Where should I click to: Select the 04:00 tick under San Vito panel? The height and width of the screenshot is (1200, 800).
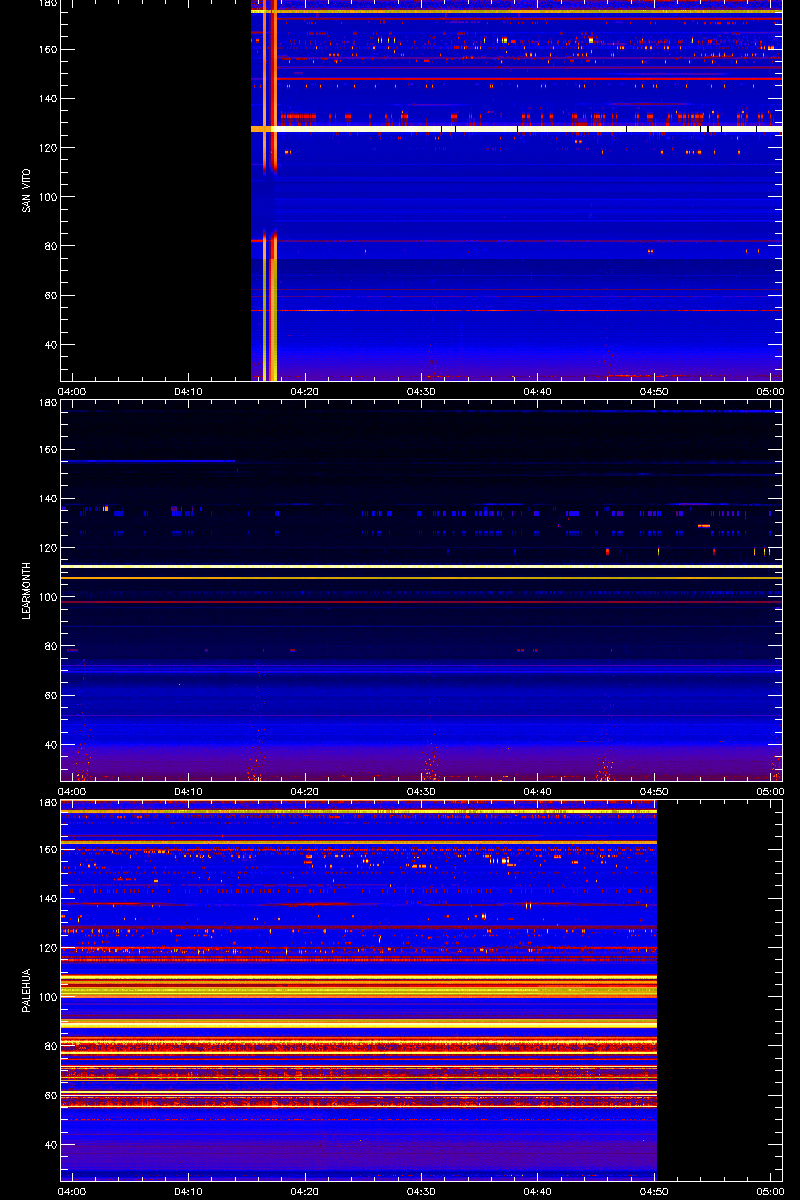pyautogui.click(x=72, y=391)
